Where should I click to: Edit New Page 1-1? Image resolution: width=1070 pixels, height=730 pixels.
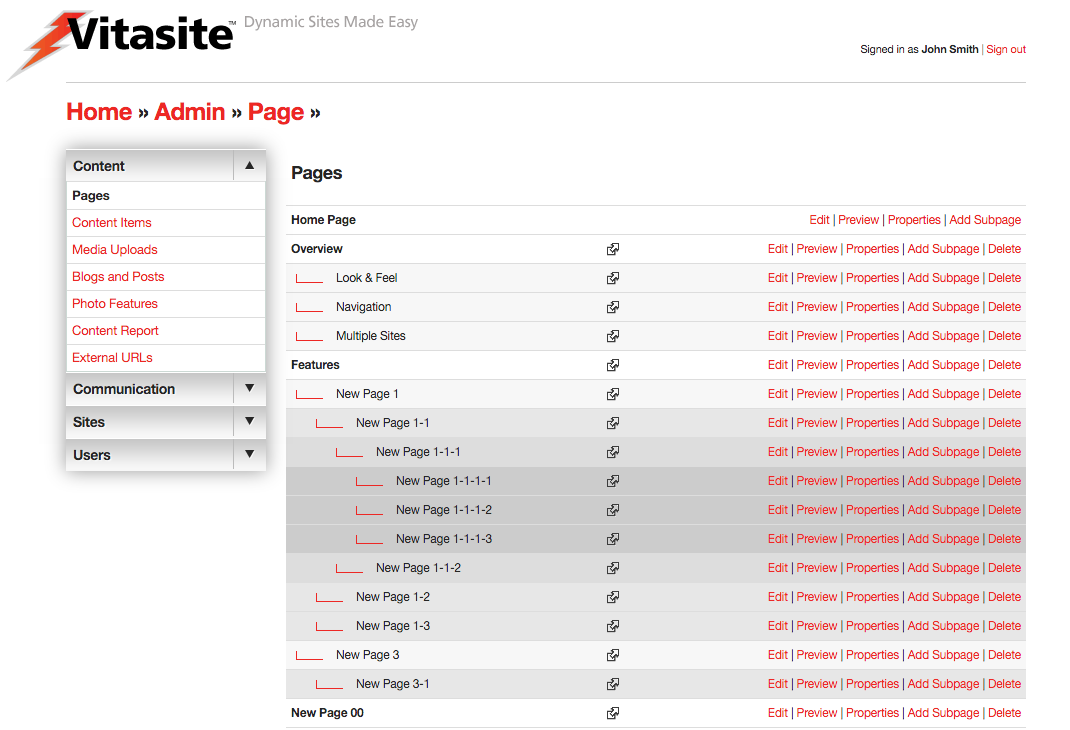pyautogui.click(x=777, y=423)
